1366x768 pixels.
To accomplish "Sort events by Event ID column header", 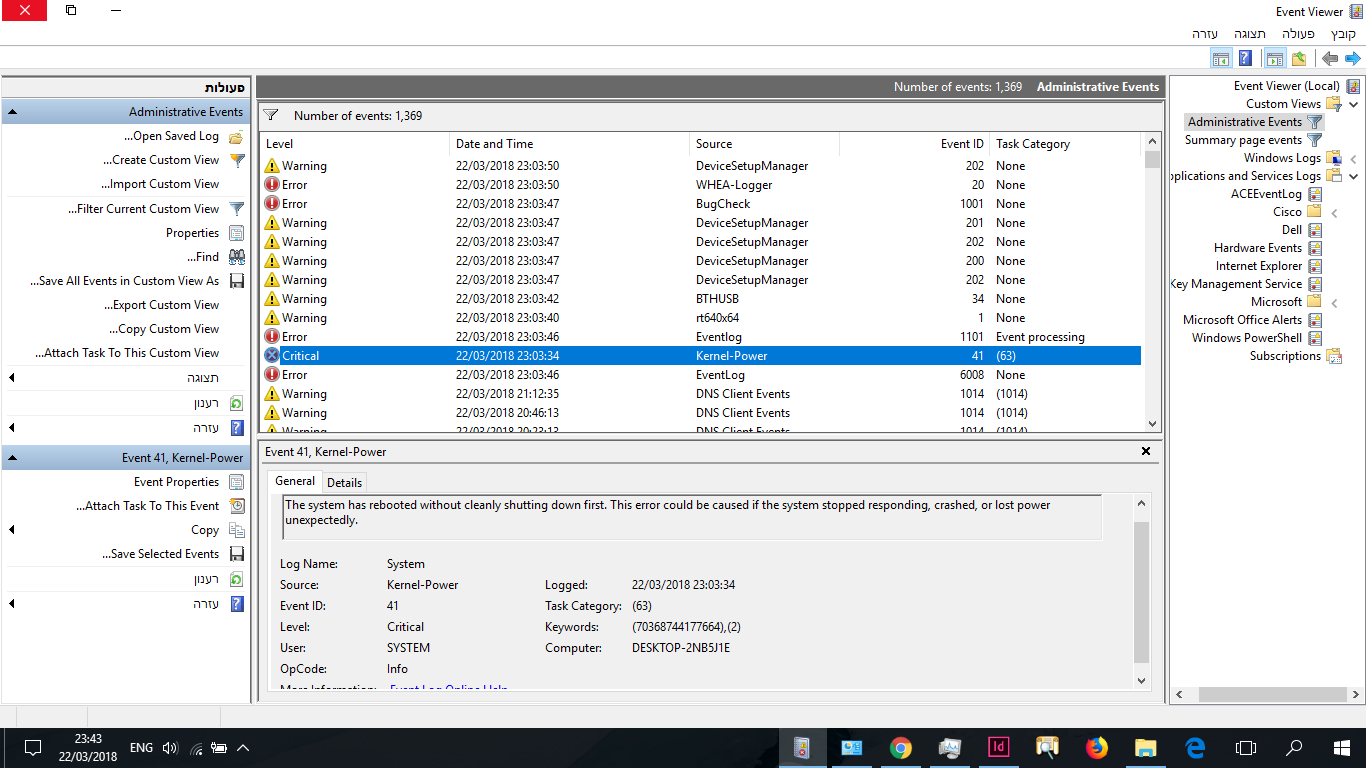I will (x=914, y=144).
